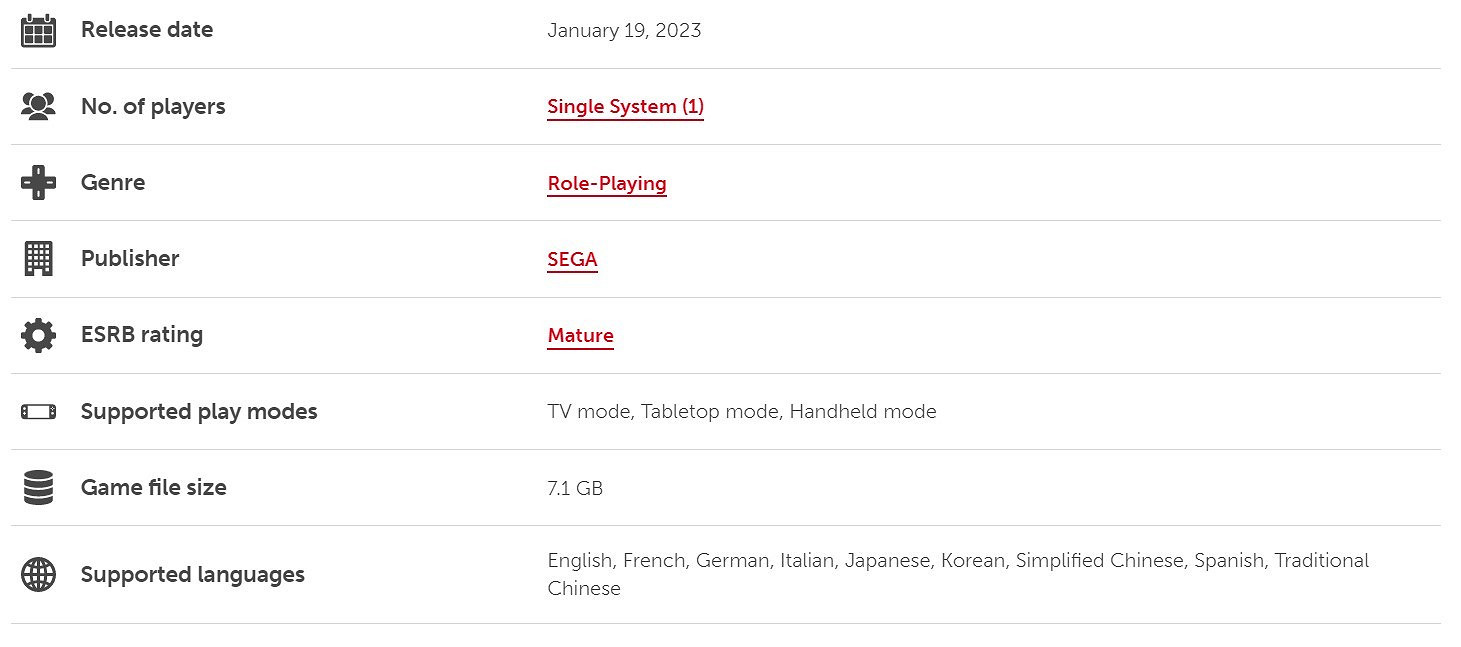The height and width of the screenshot is (647, 1461).
Task: Click the TV mode, Tabletop mode text
Action: [x=662, y=412]
